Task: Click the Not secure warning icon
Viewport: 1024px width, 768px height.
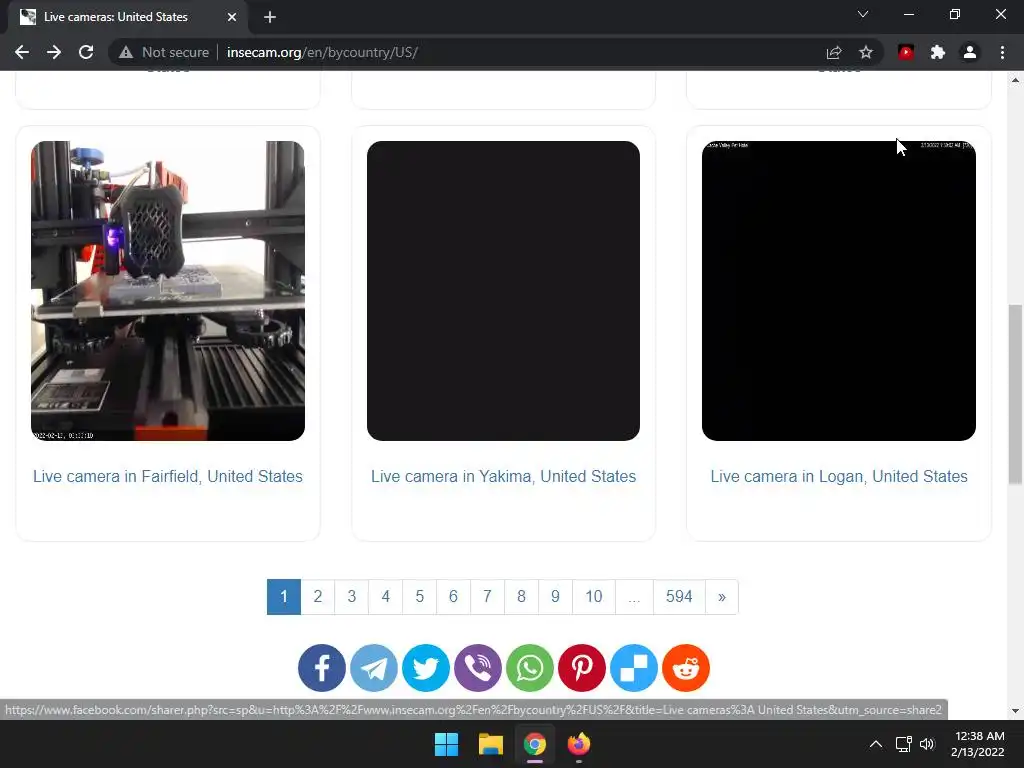Action: [126, 52]
